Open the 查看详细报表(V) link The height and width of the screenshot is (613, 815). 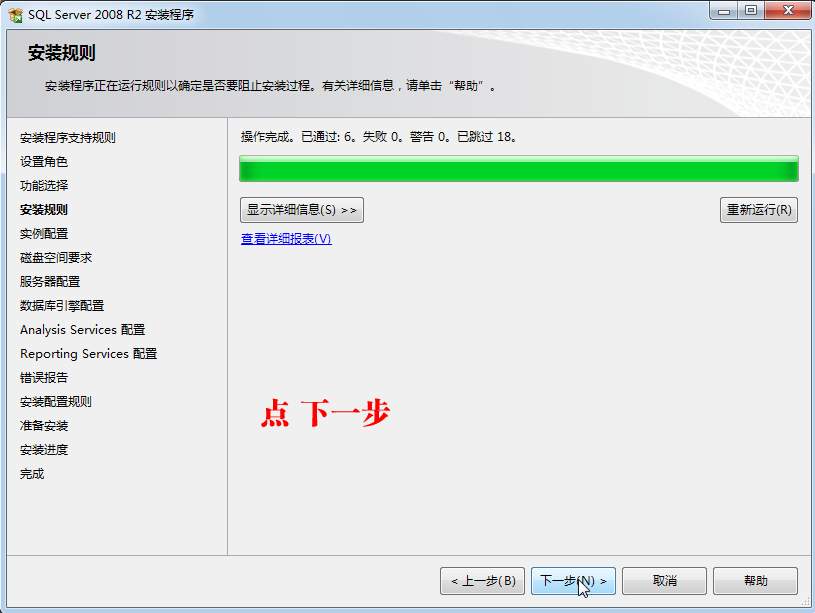[286, 239]
